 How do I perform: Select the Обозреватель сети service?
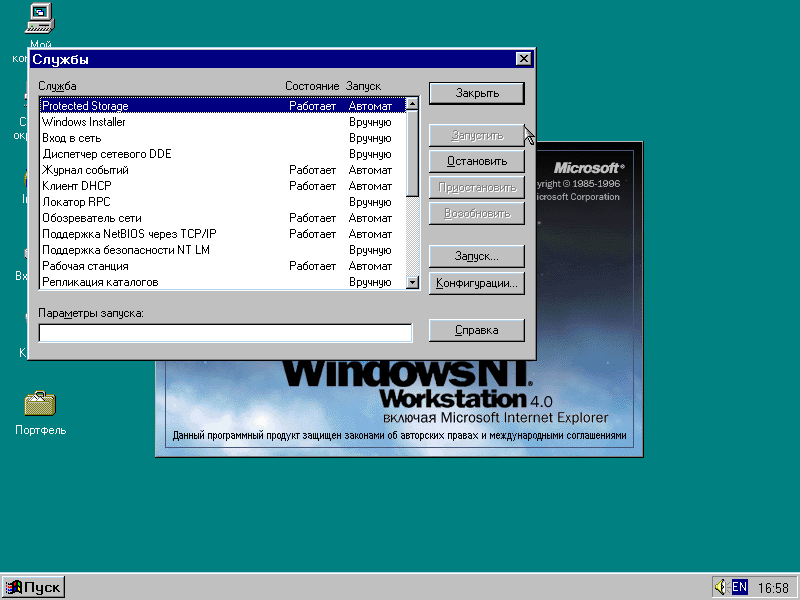coord(222,218)
